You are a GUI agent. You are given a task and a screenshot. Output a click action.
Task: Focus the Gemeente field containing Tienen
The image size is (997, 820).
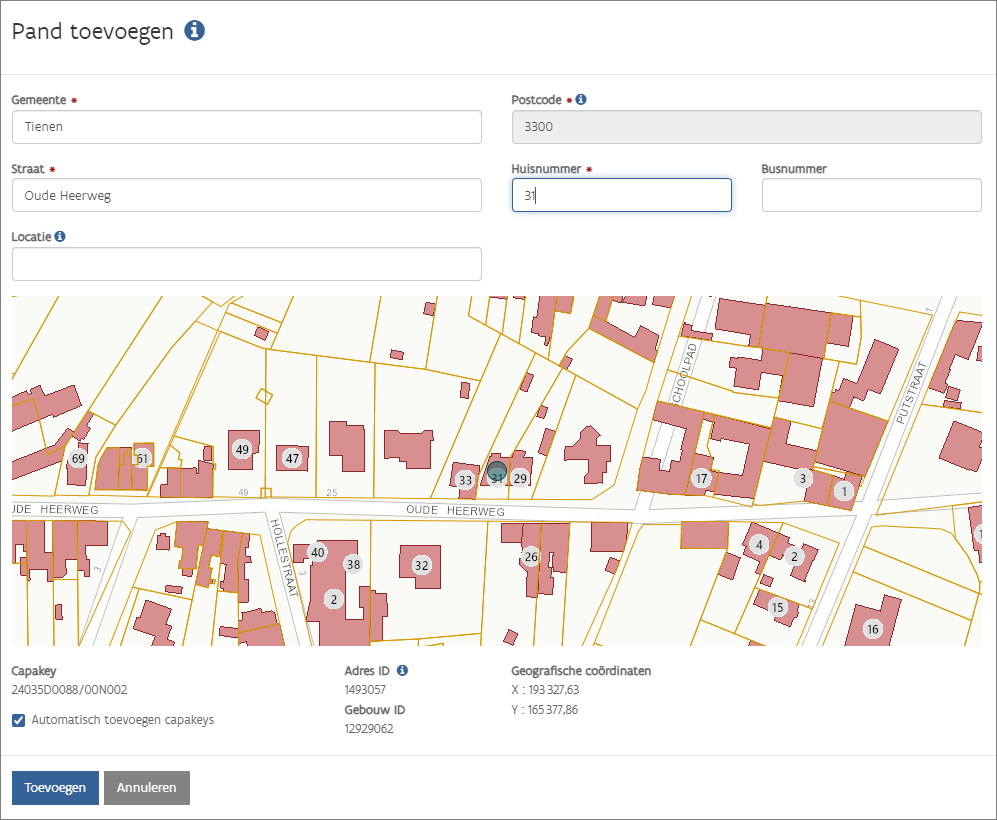246,127
